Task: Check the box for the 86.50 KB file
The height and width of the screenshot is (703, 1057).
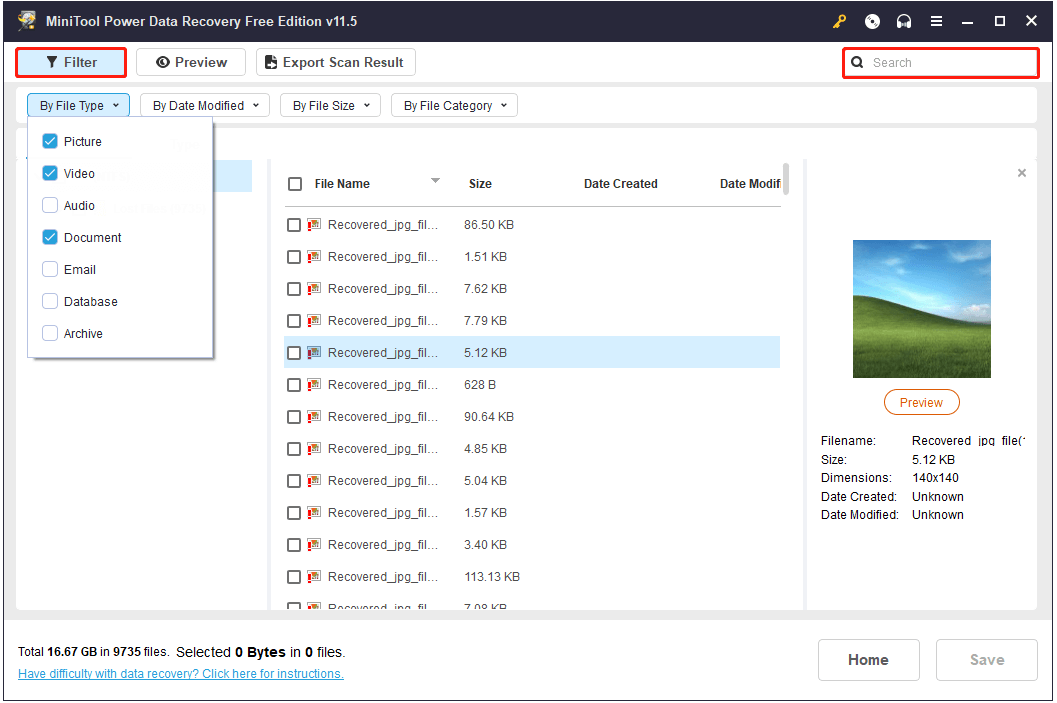Action: pyautogui.click(x=294, y=225)
